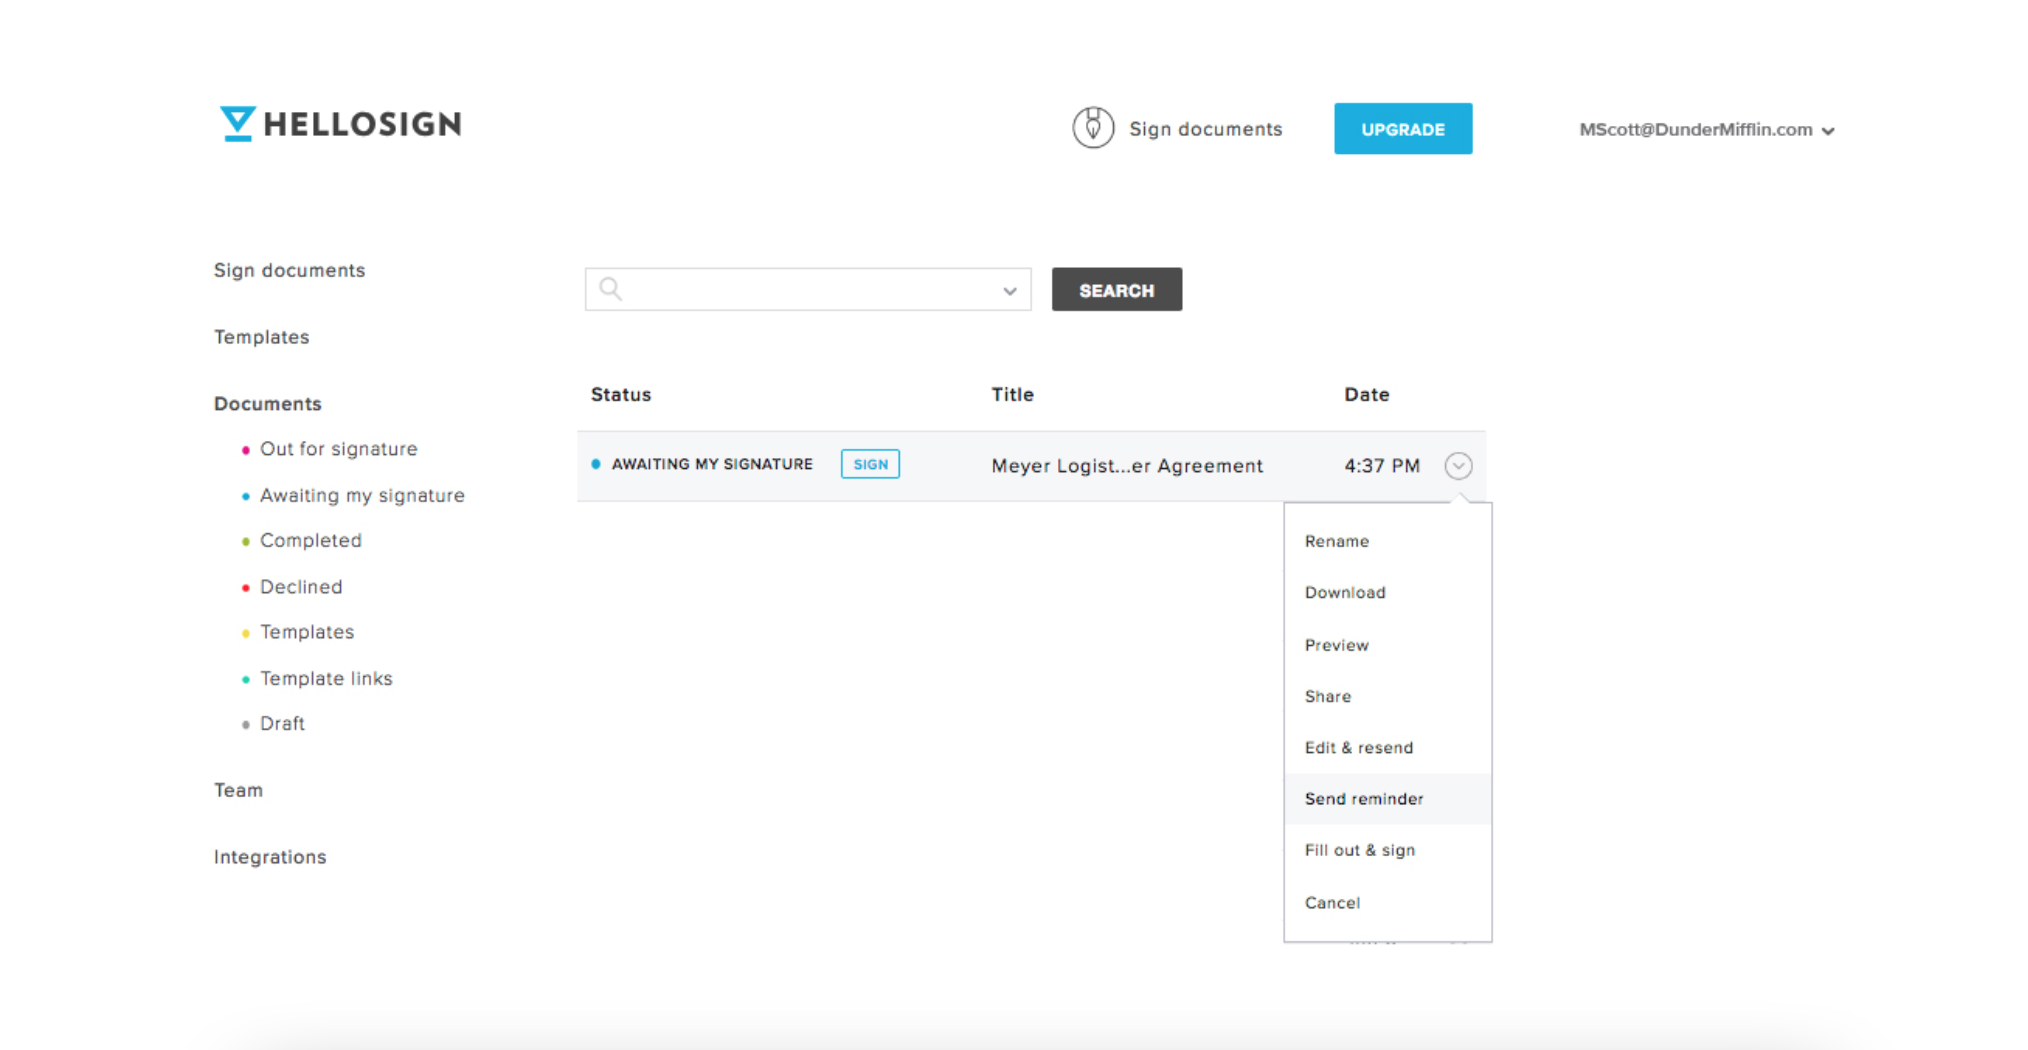This screenshot has height=1050, width=2028.
Task: Click the Status column header
Action: [x=621, y=395]
